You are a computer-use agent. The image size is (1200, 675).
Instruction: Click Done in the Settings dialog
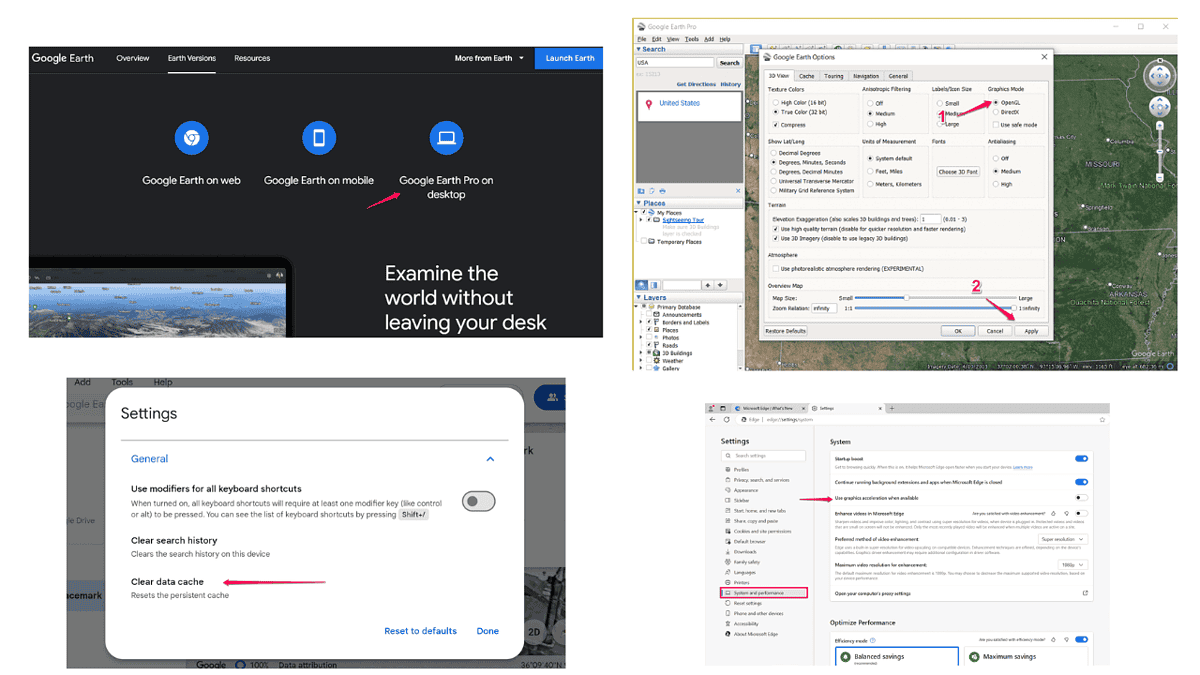pos(488,631)
